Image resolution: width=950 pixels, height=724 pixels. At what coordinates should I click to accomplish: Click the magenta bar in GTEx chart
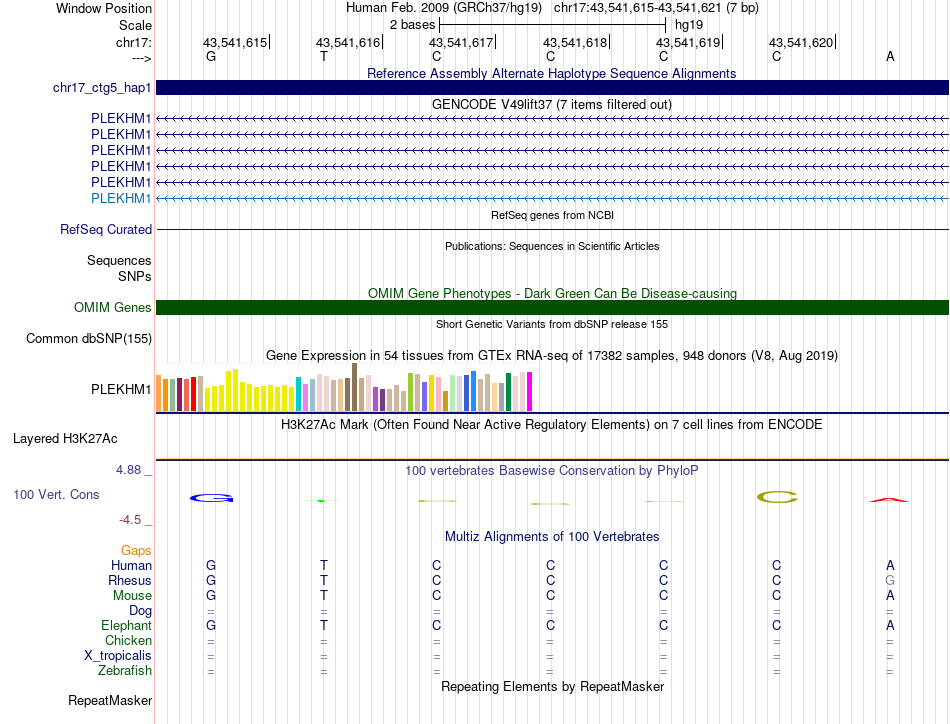(x=530, y=392)
